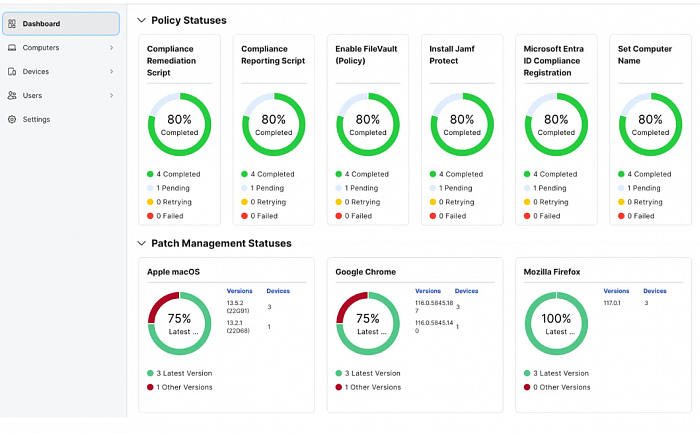Viewport: 700px width, 434px height.
Task: Click the Settings gear icon
Action: click(x=12, y=119)
